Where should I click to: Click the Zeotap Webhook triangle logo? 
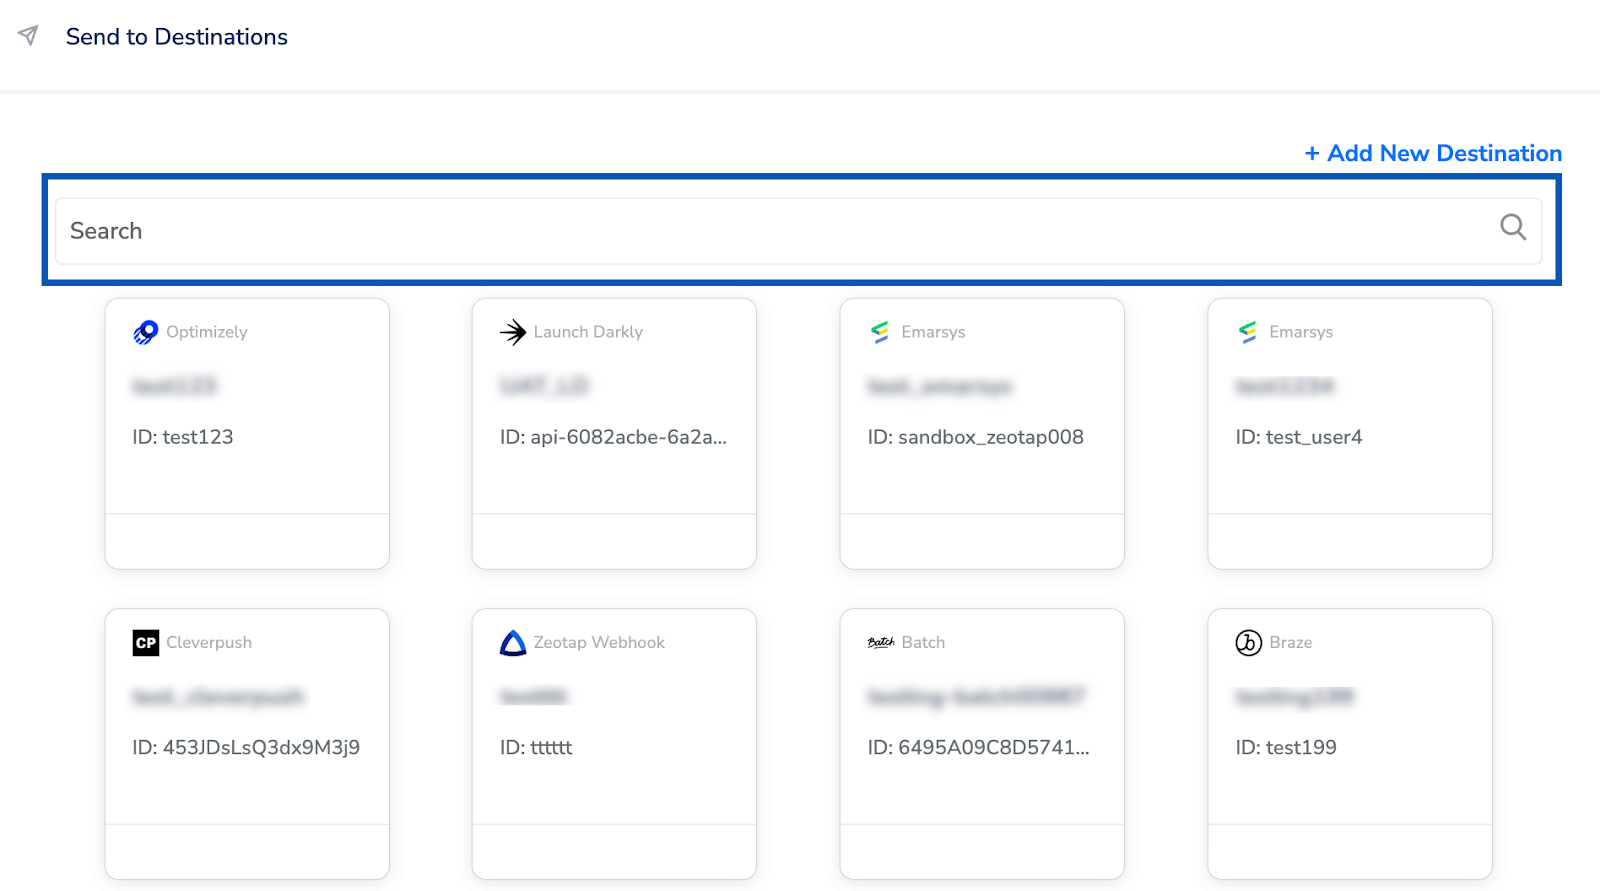(513, 643)
